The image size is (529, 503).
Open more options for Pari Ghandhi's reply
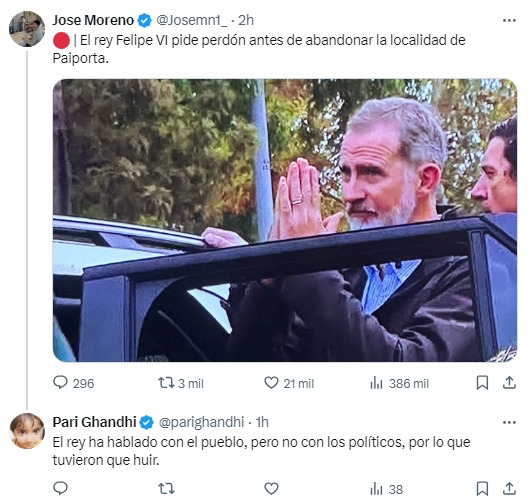click(x=509, y=422)
